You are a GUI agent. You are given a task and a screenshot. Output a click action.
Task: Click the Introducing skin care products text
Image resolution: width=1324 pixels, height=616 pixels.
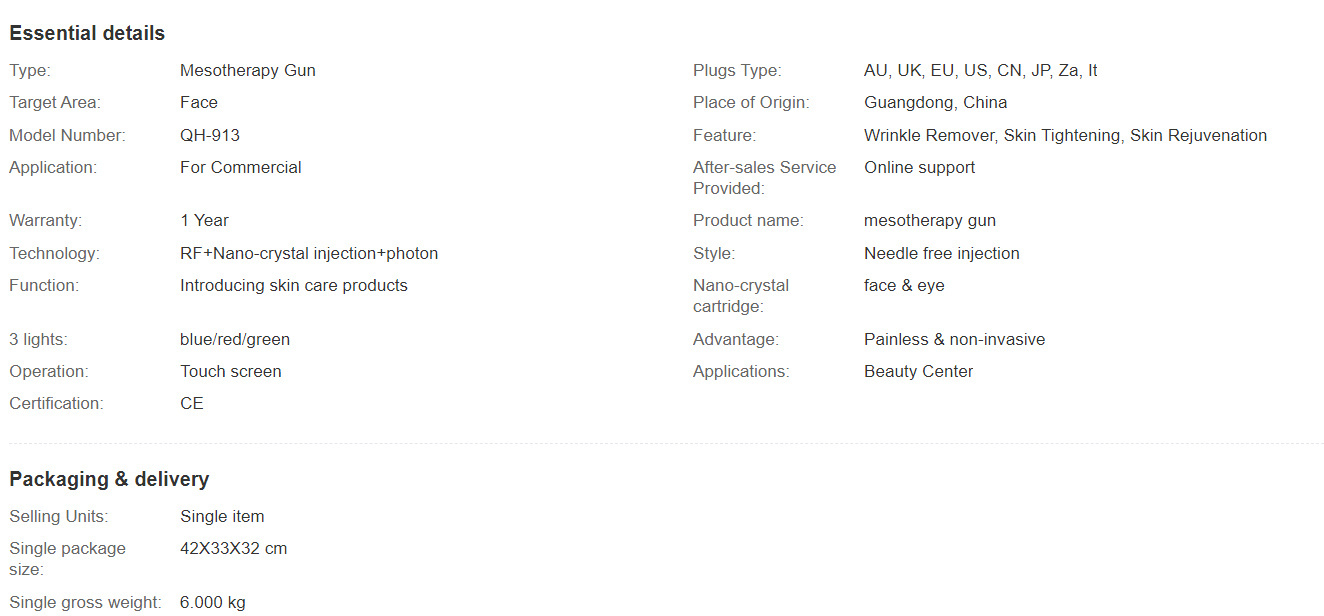tap(293, 285)
